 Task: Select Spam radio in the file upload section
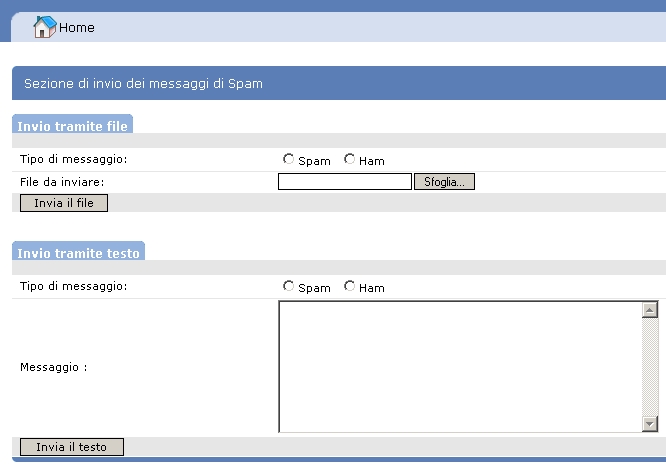[x=289, y=160]
